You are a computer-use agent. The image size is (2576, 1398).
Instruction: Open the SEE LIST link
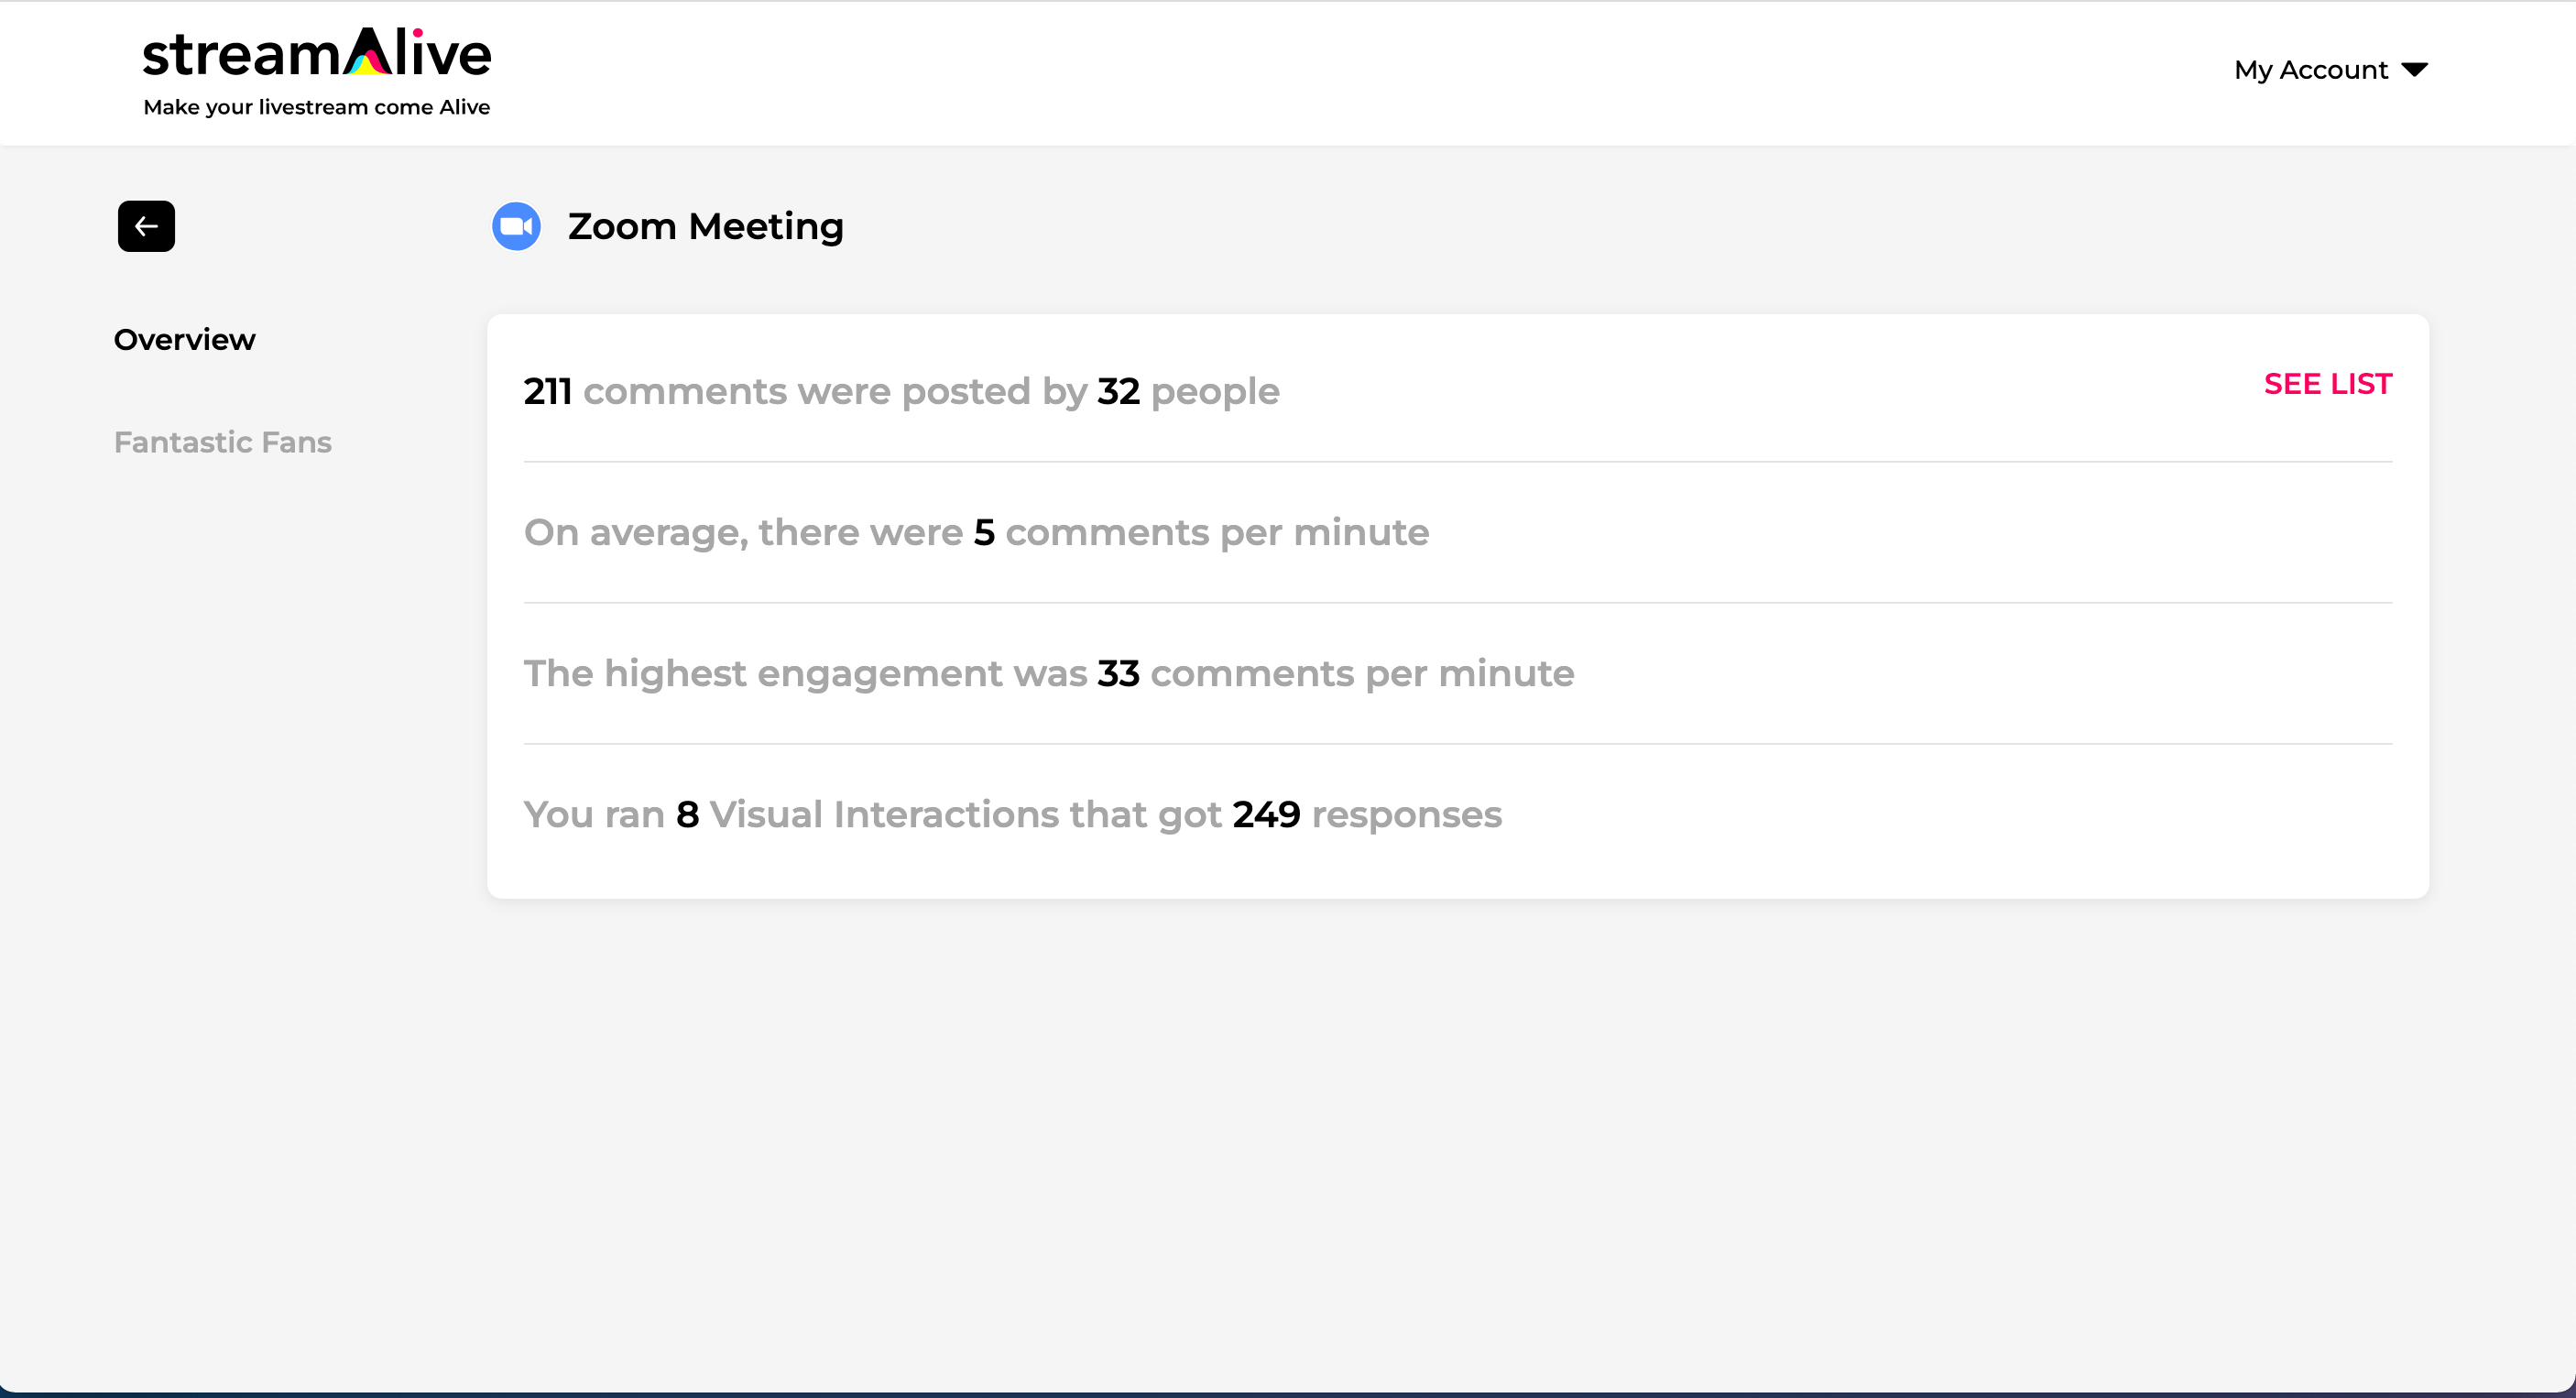coord(2328,384)
